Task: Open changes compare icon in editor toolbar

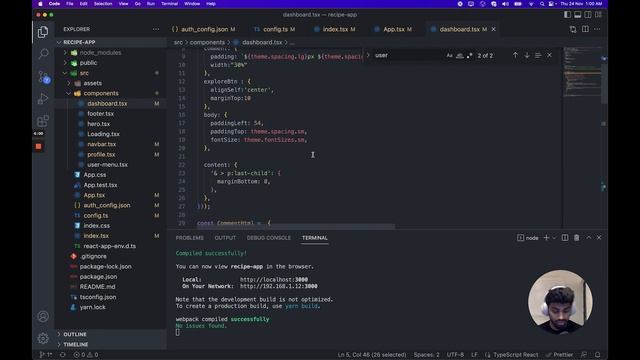Action: click(573, 29)
